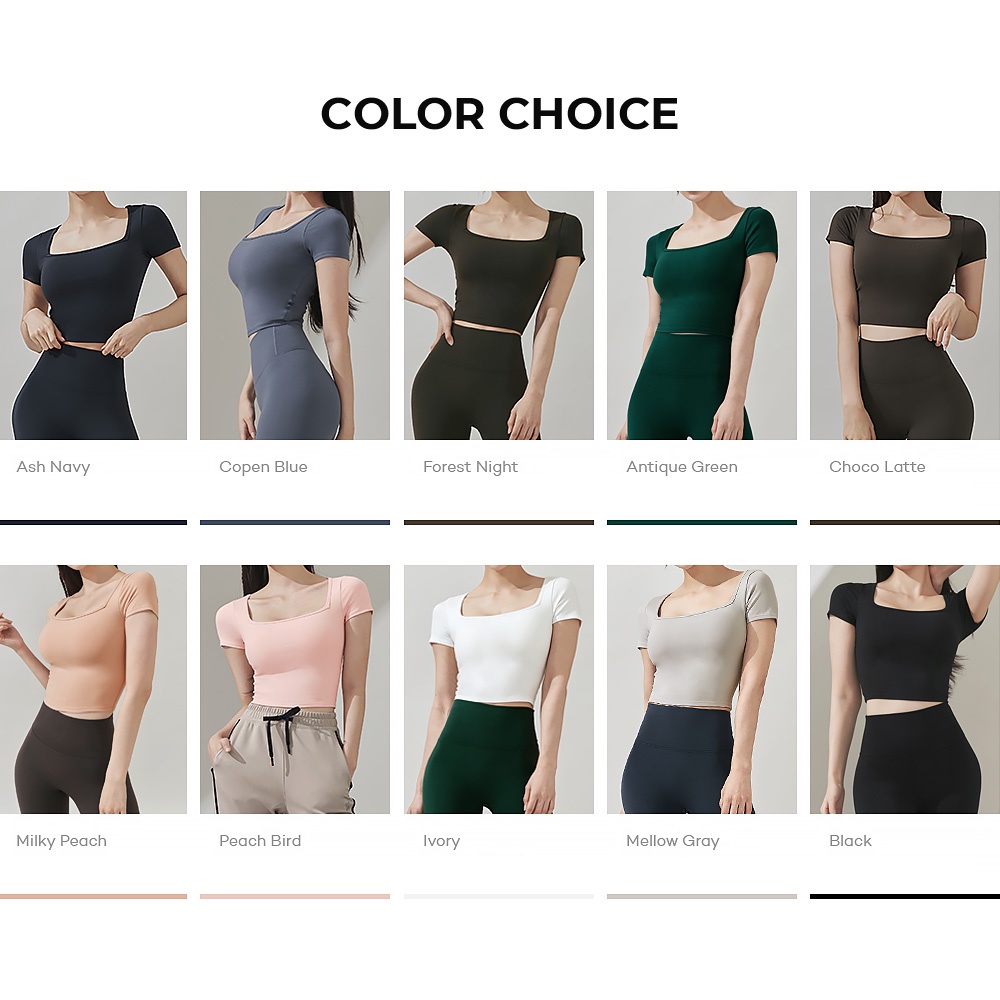Image resolution: width=1000 pixels, height=1000 pixels.
Task: Choose the Antique Green top image
Action: click(x=702, y=315)
